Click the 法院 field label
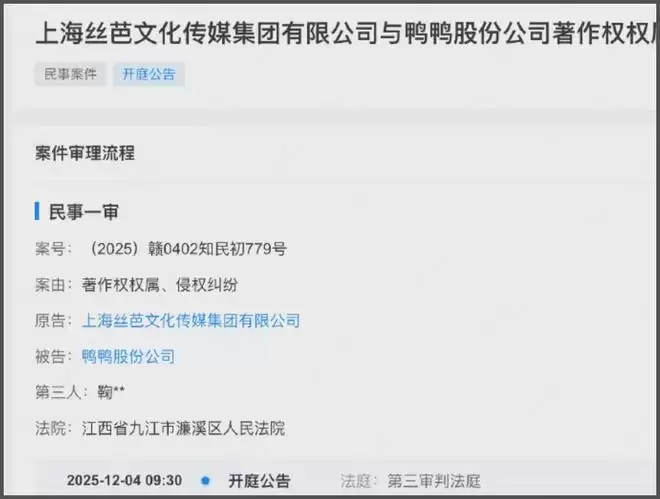 pyautogui.click(x=53, y=428)
